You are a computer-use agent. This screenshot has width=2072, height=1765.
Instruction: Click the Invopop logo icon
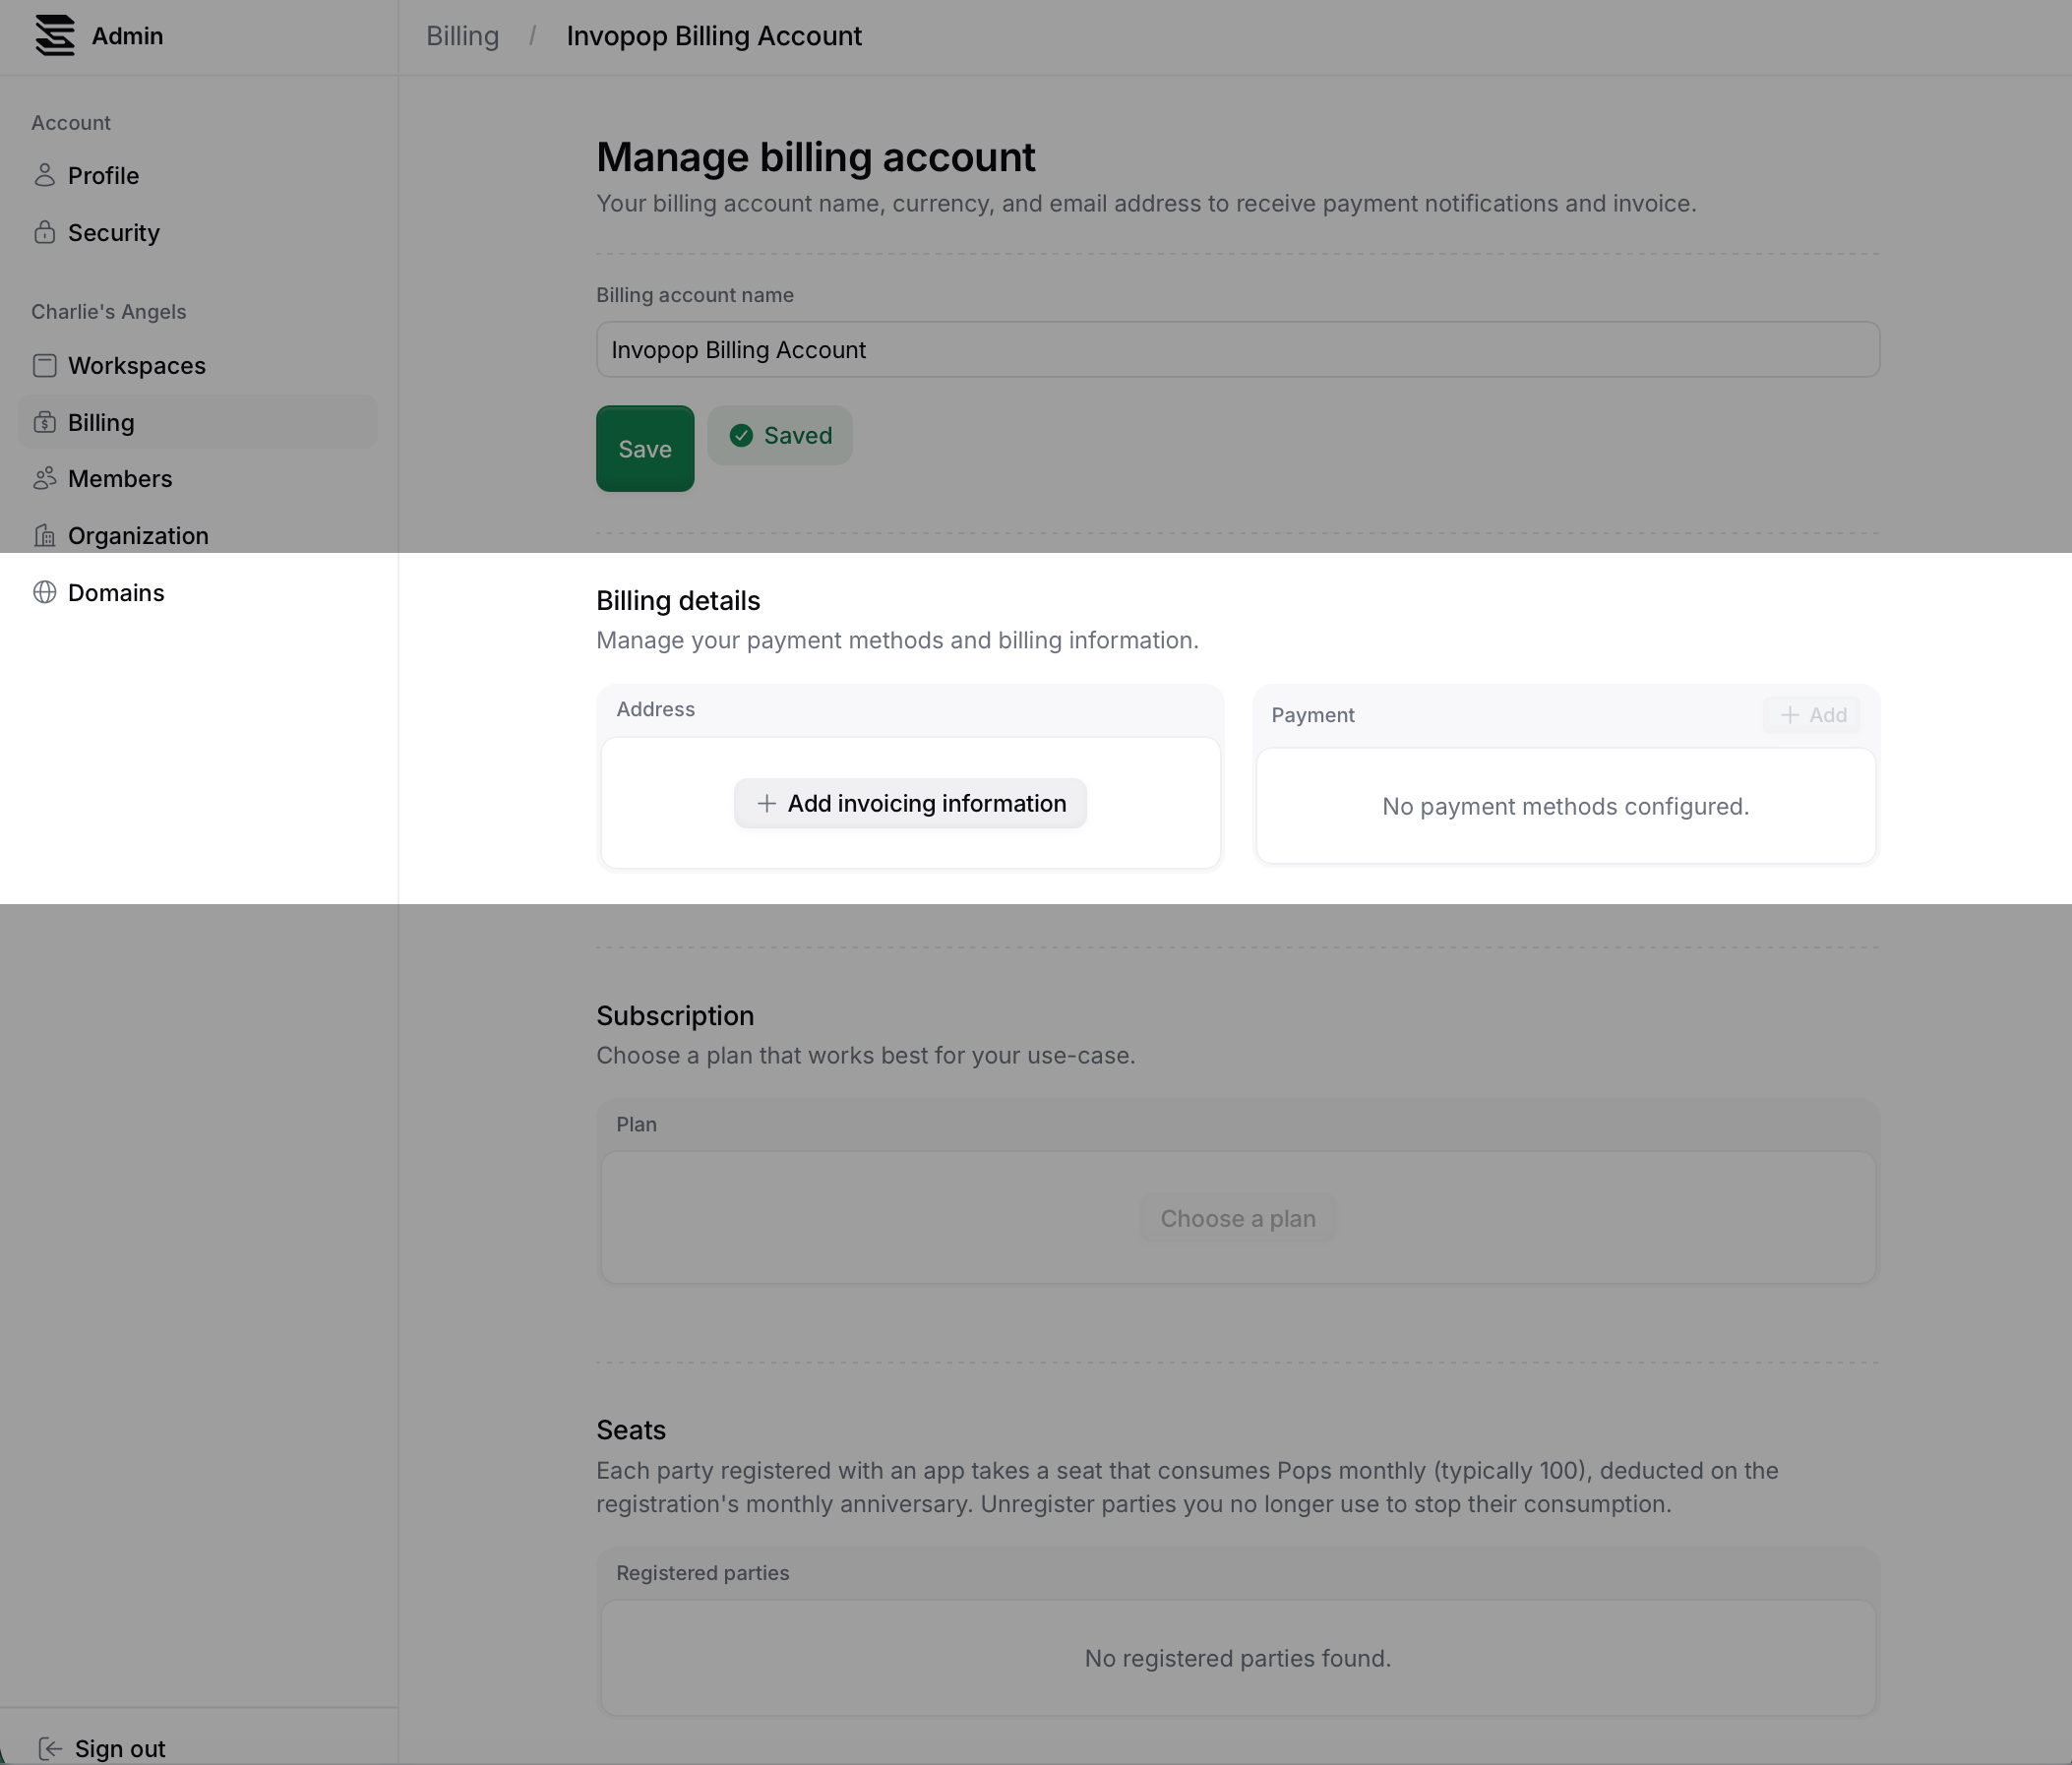coord(55,36)
